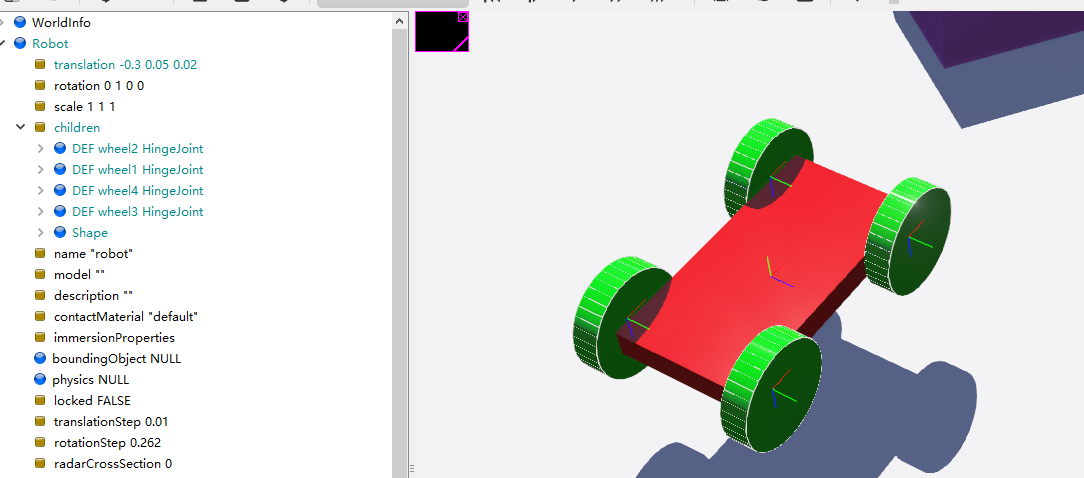Select the description "" field
This screenshot has height=478, width=1084.
93,295
